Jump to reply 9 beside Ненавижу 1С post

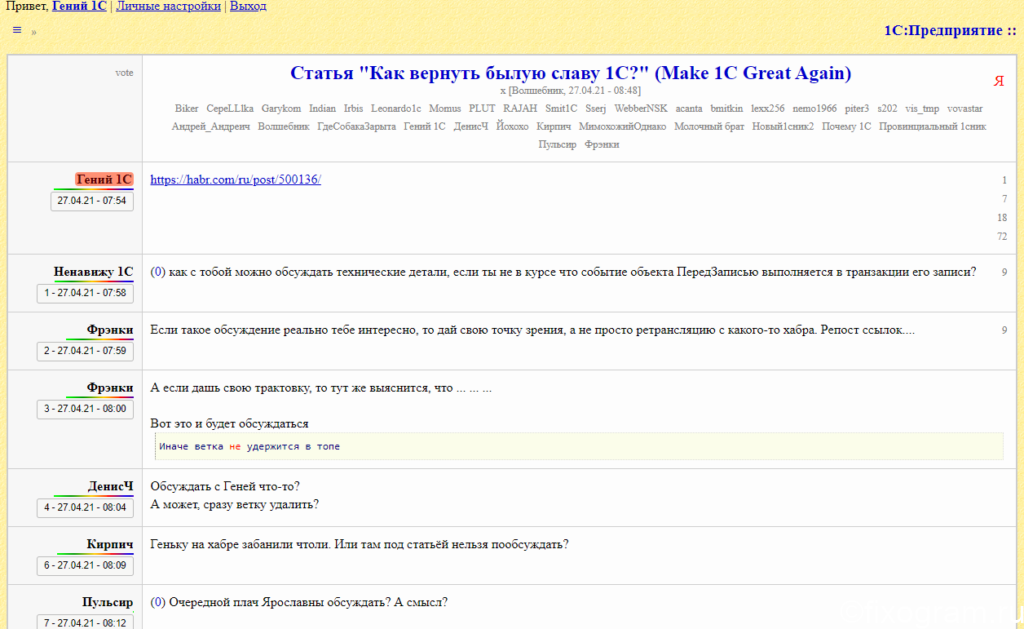tap(1004, 272)
